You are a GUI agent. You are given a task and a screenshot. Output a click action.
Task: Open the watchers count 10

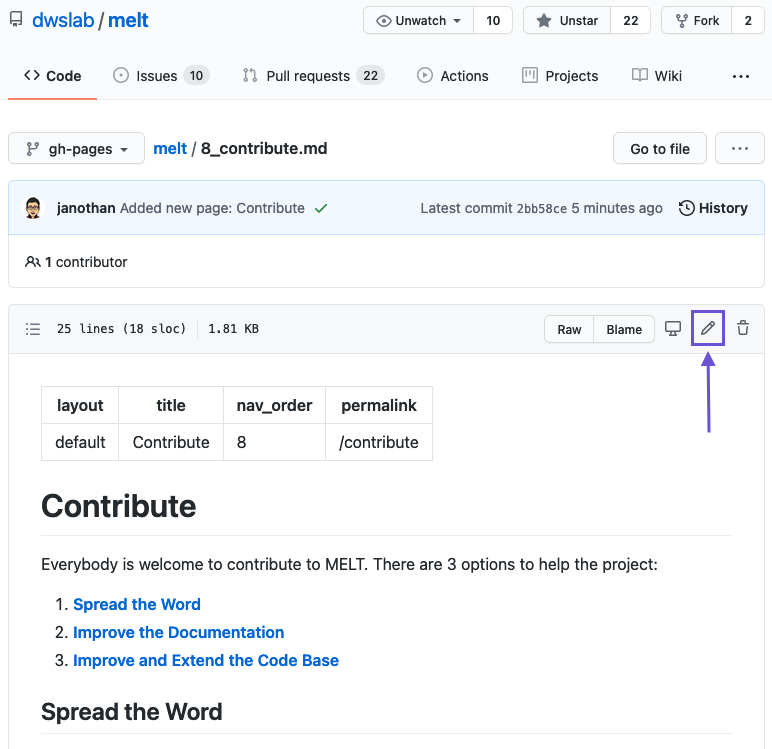tap(493, 20)
